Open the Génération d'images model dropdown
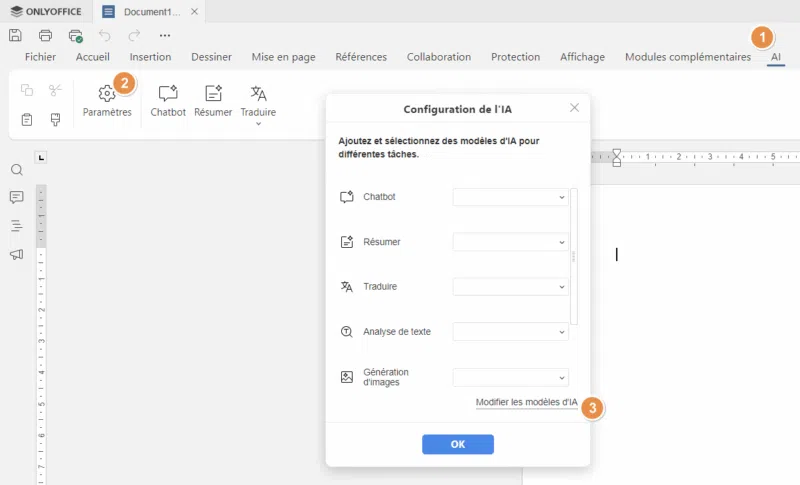This screenshot has height=485, width=800. (510, 377)
